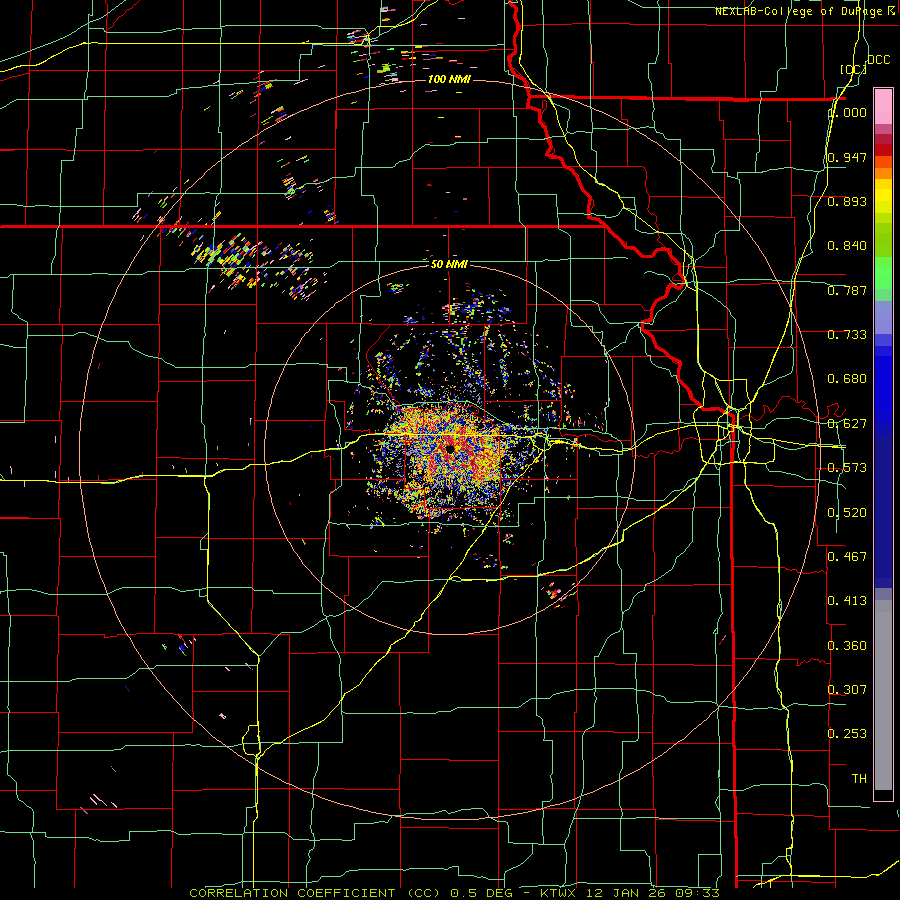
Task: Click the 0.627 value on the scale
Action: point(847,424)
